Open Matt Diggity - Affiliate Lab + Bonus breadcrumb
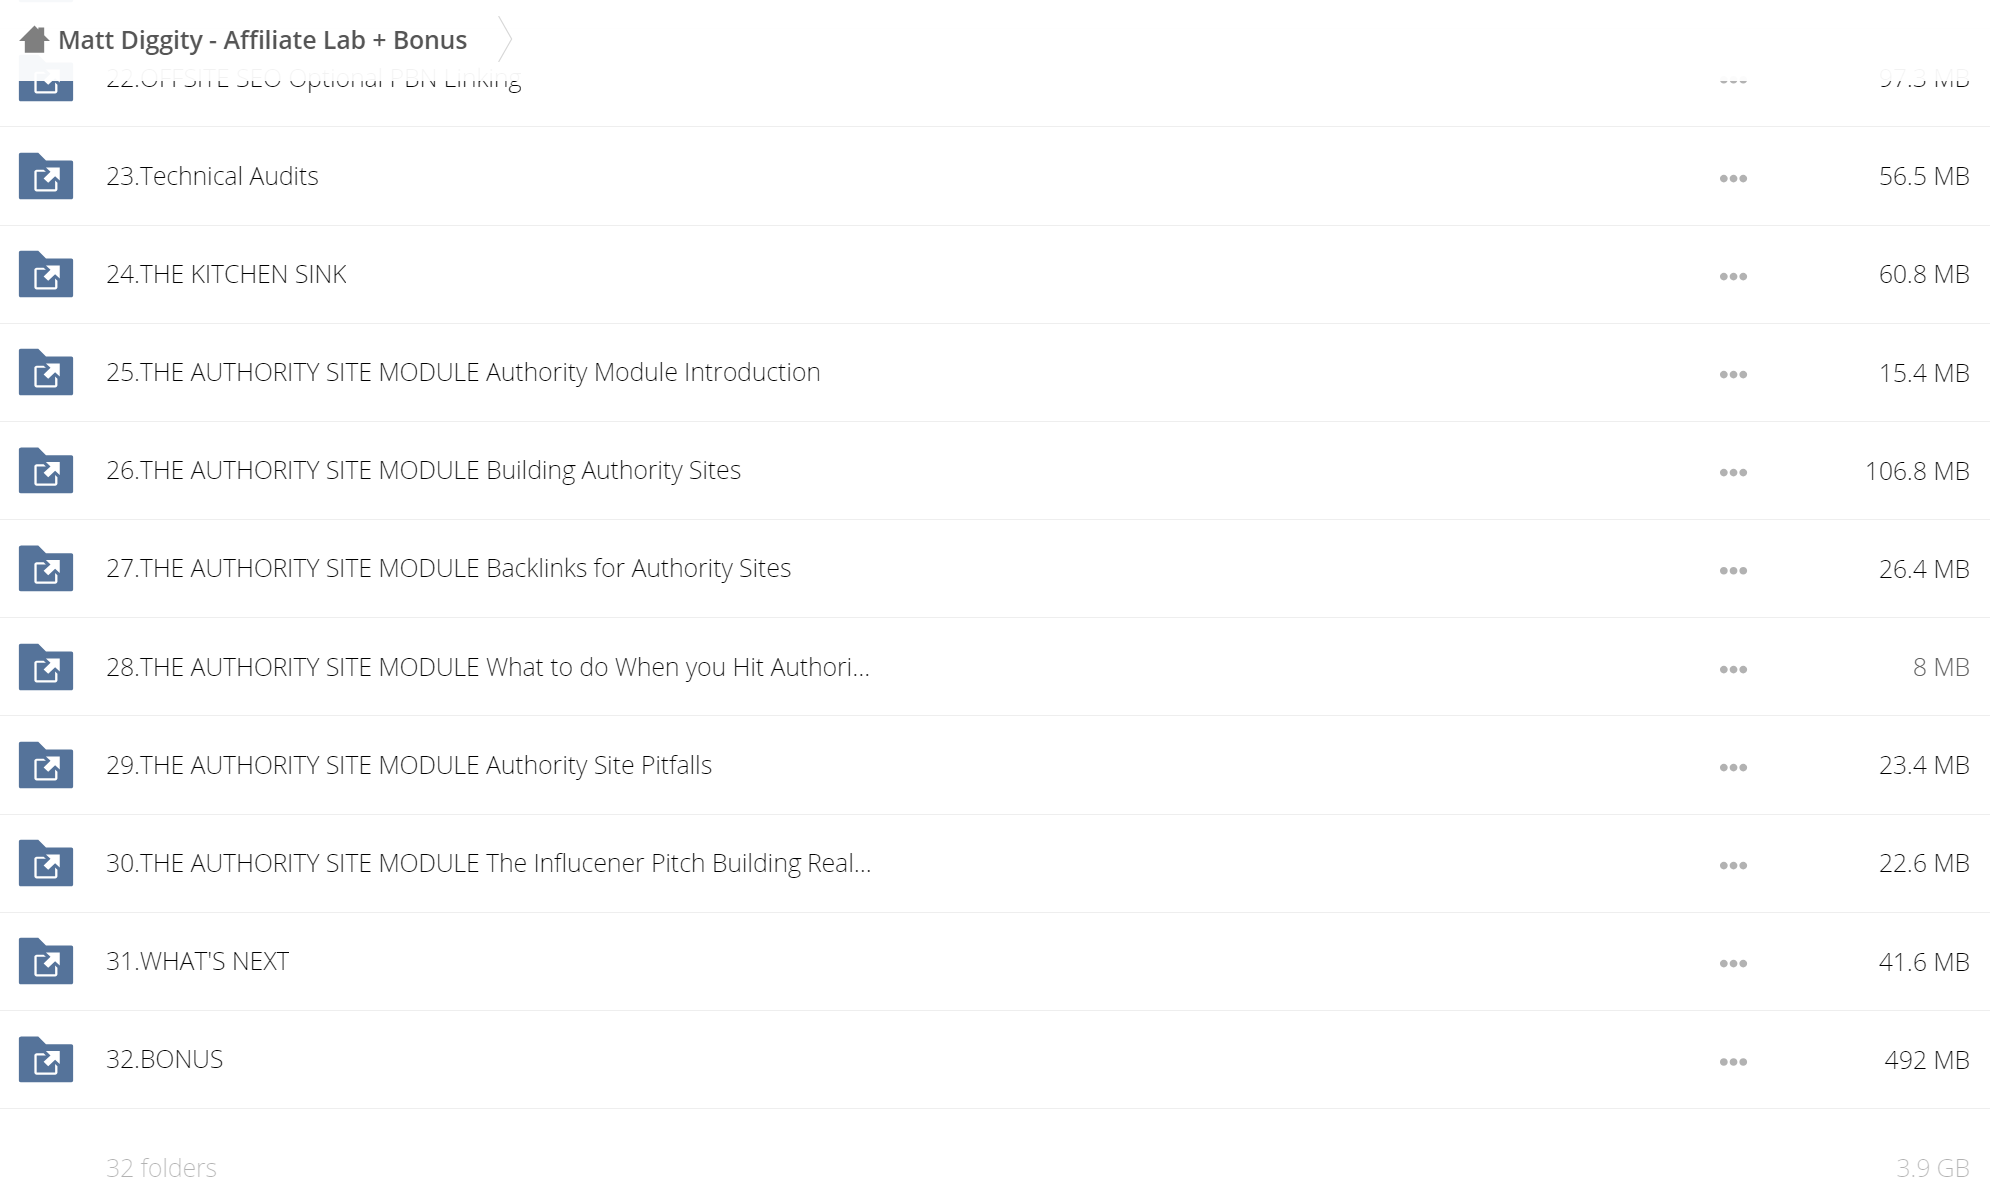1990x1191 pixels. [x=262, y=40]
